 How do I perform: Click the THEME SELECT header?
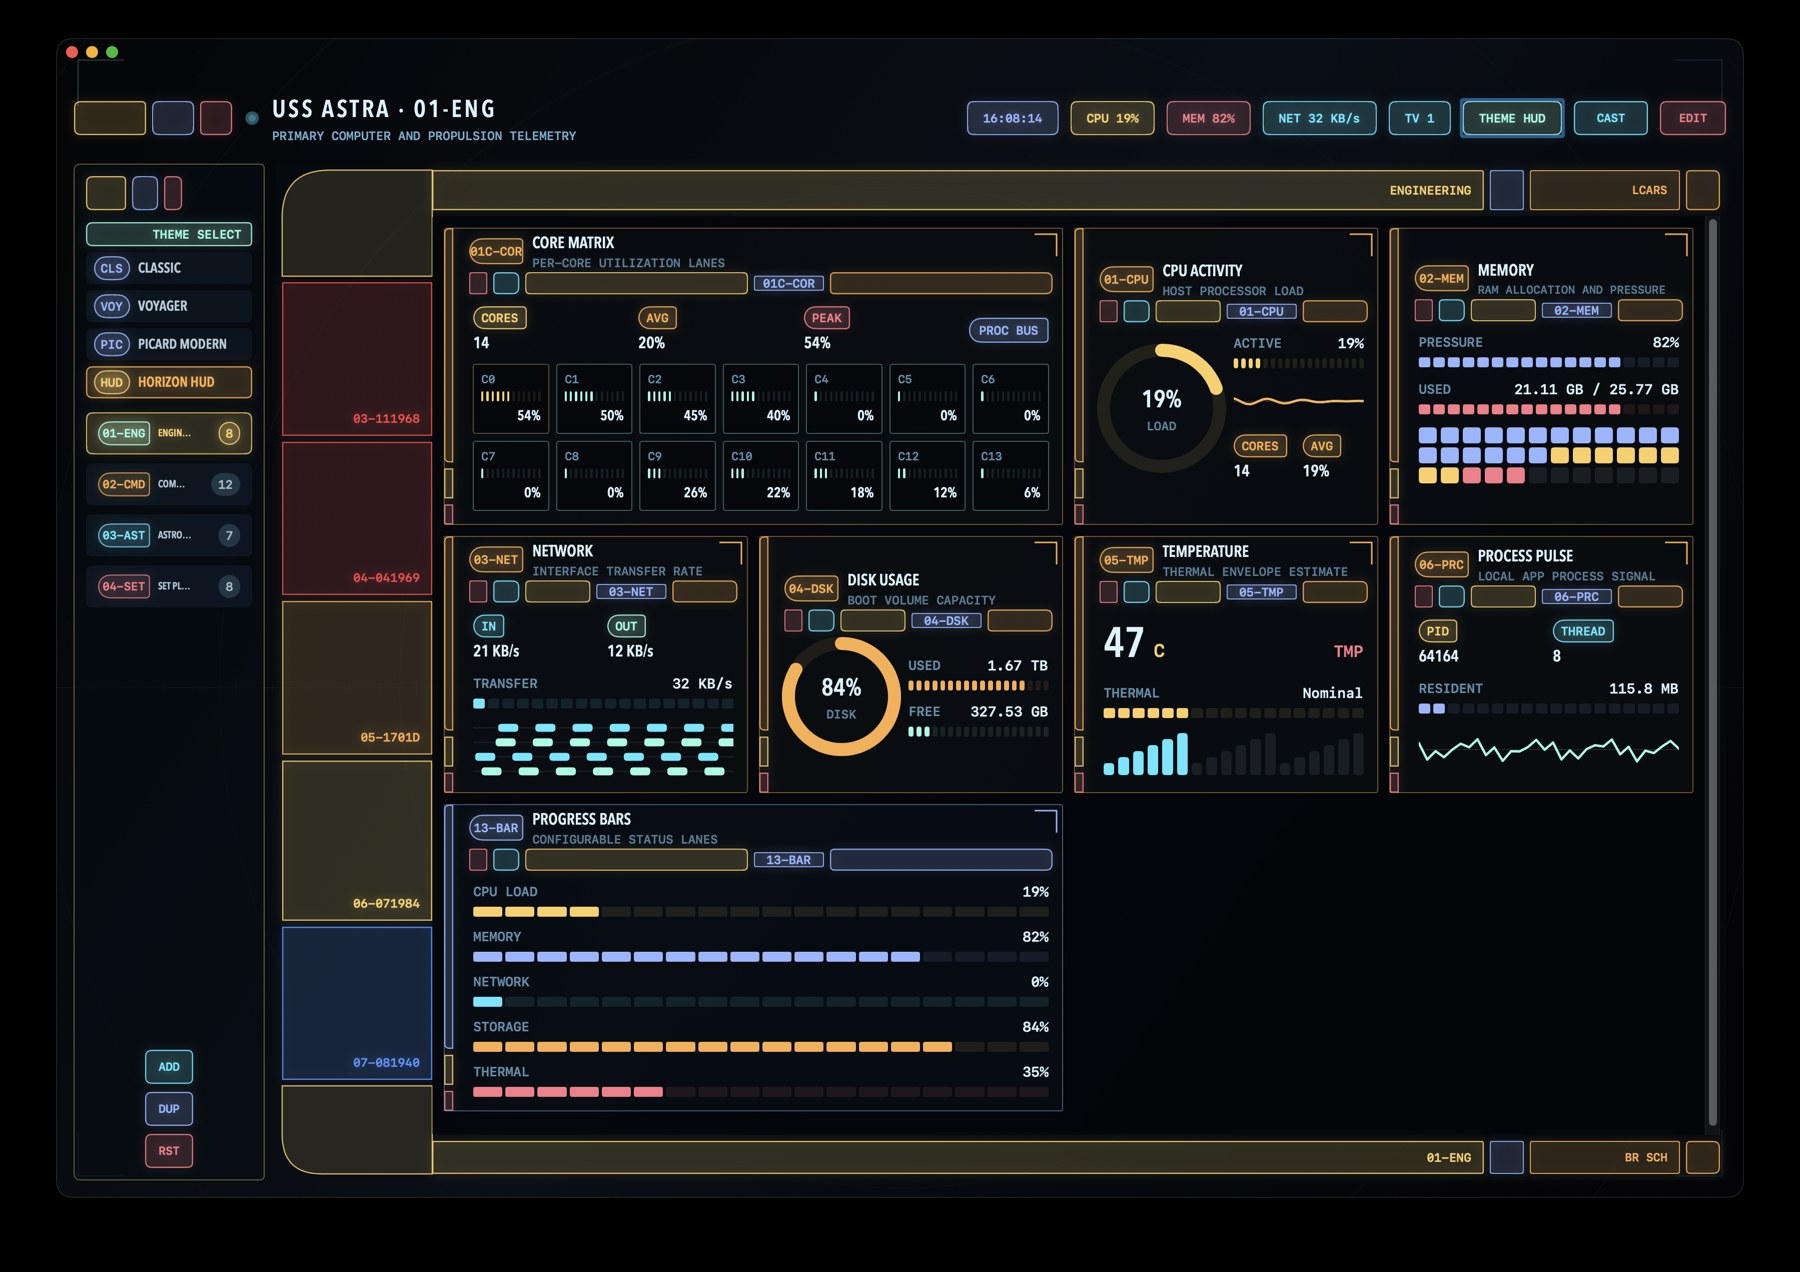coord(169,234)
